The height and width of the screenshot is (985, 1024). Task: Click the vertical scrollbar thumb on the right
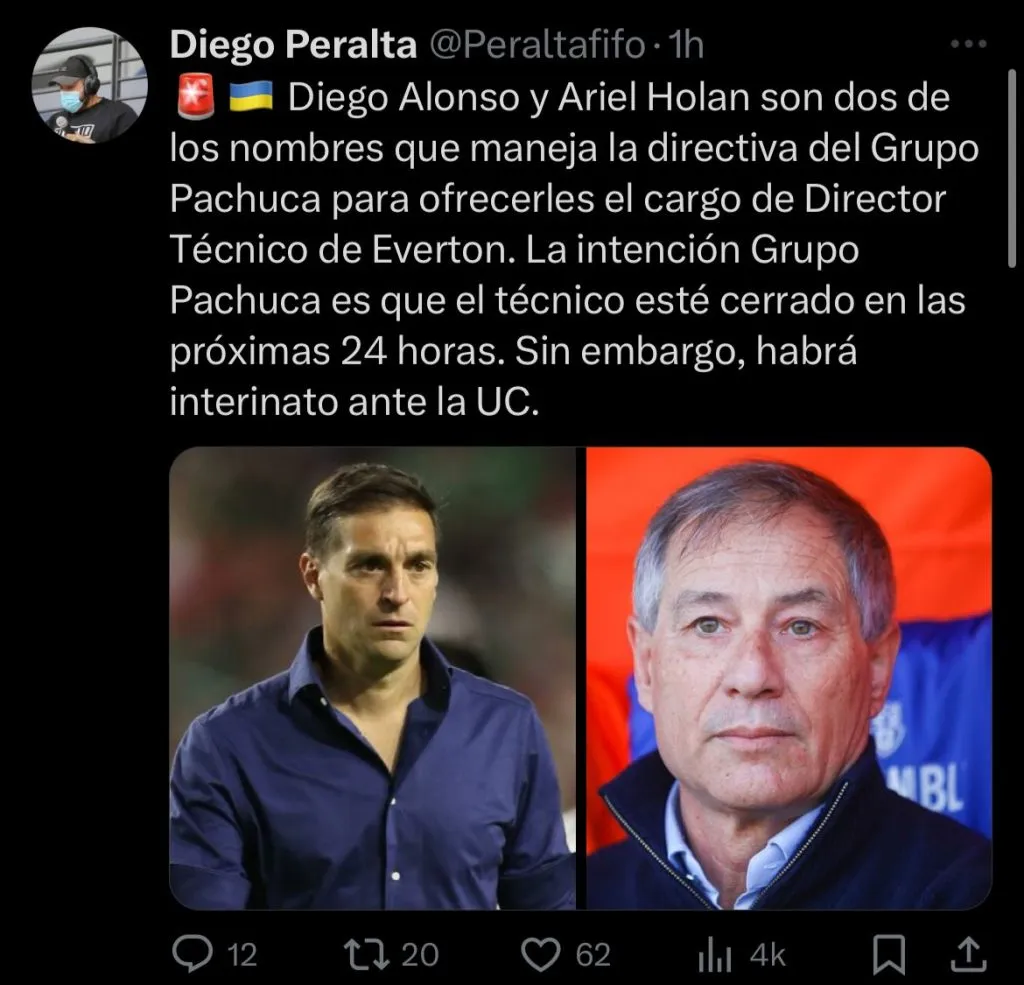pyautogui.click(x=1012, y=169)
